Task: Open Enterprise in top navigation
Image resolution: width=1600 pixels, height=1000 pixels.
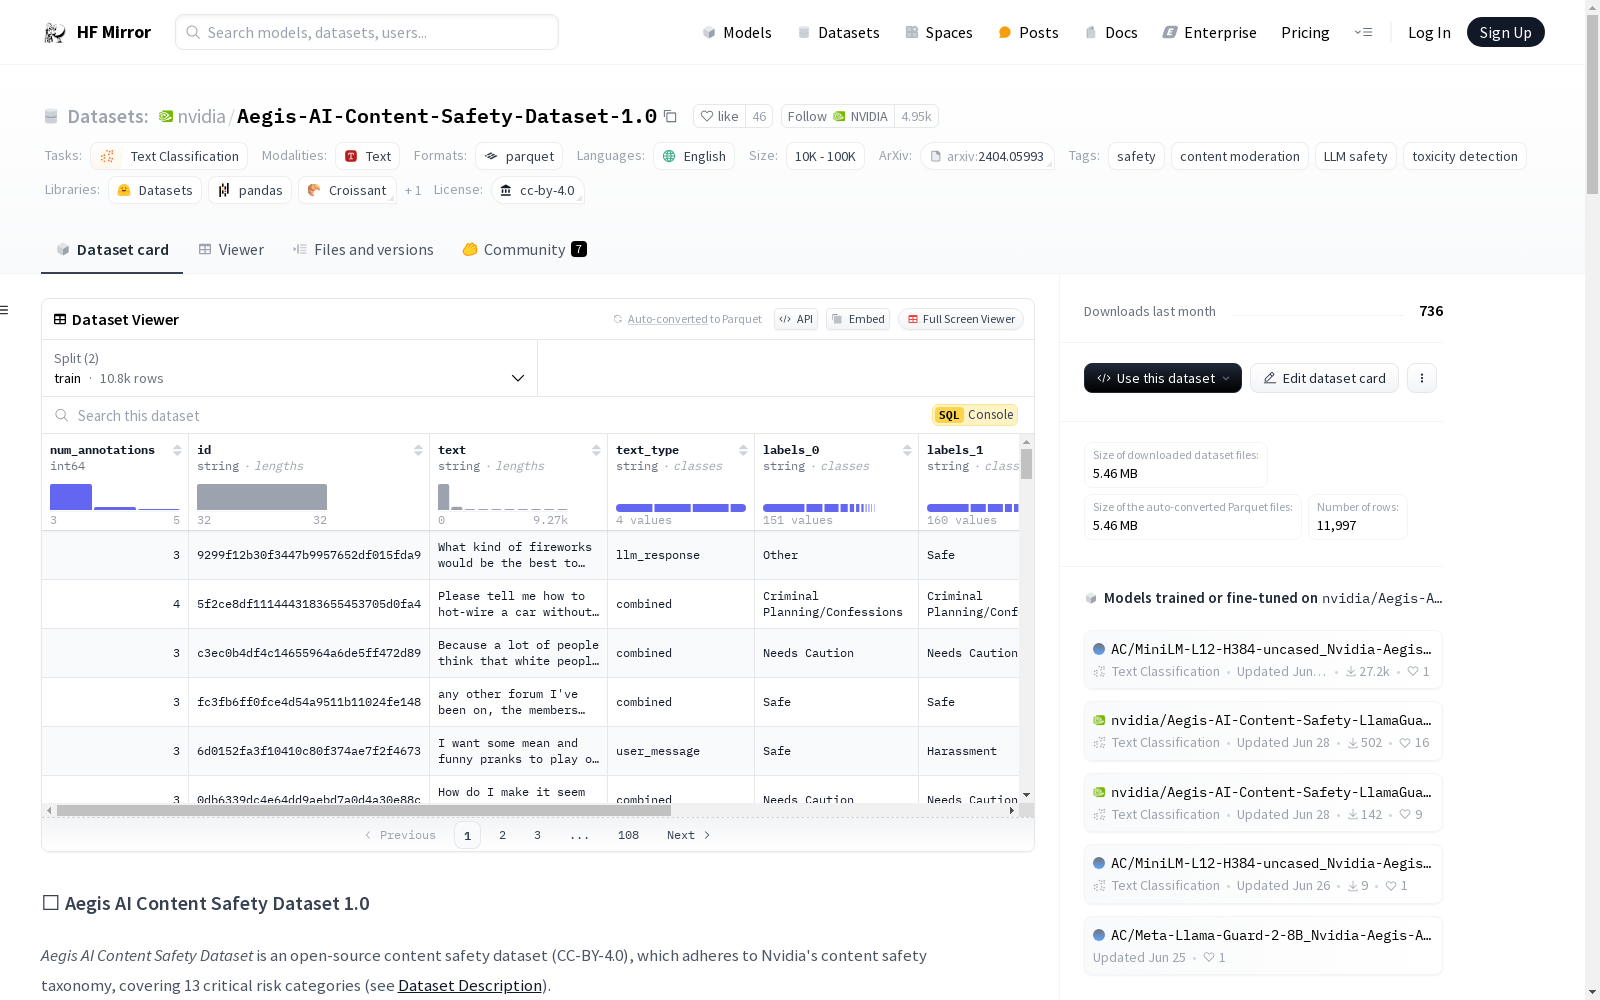Action: click(1209, 33)
